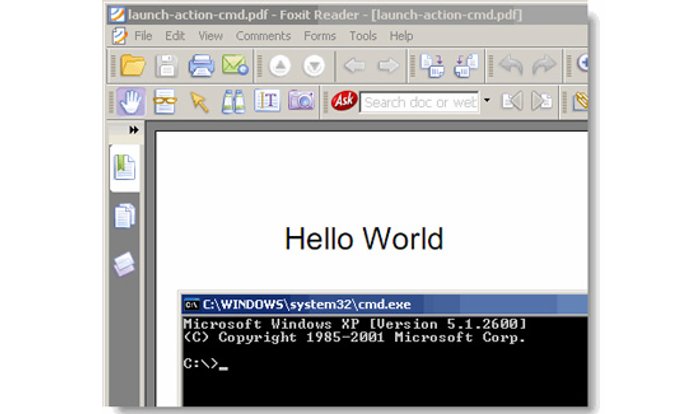Open the Forms menu
The height and width of the screenshot is (414, 700).
pos(320,36)
